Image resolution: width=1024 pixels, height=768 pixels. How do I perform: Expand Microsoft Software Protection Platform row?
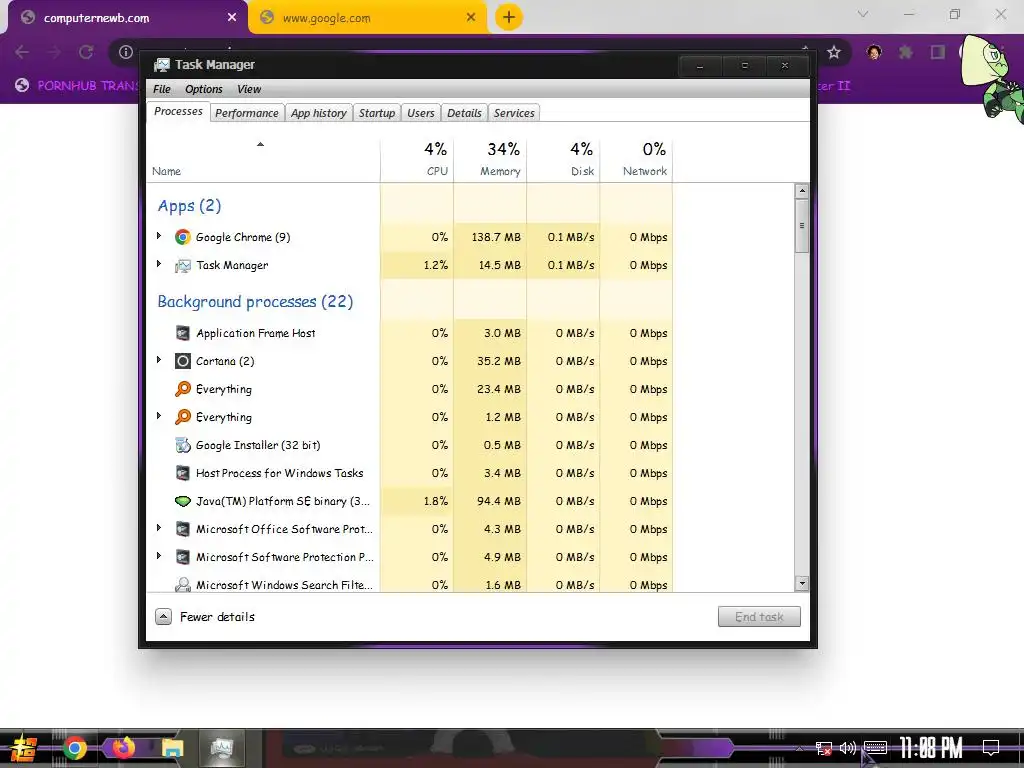pos(159,556)
